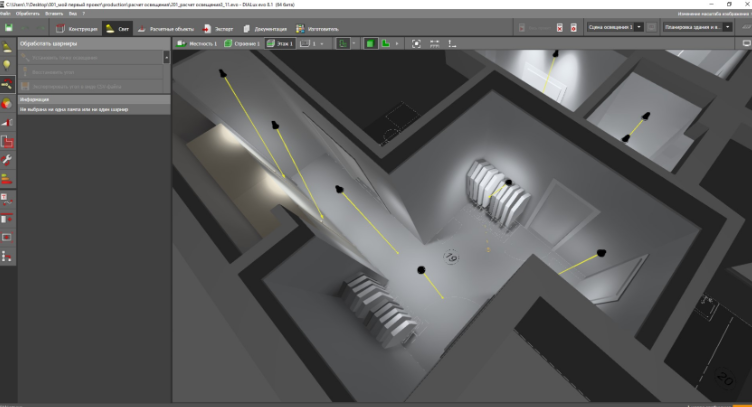This screenshot has width=752, height=407.
Task: Open the Расчетные объекты mode tab
Action: point(165,29)
